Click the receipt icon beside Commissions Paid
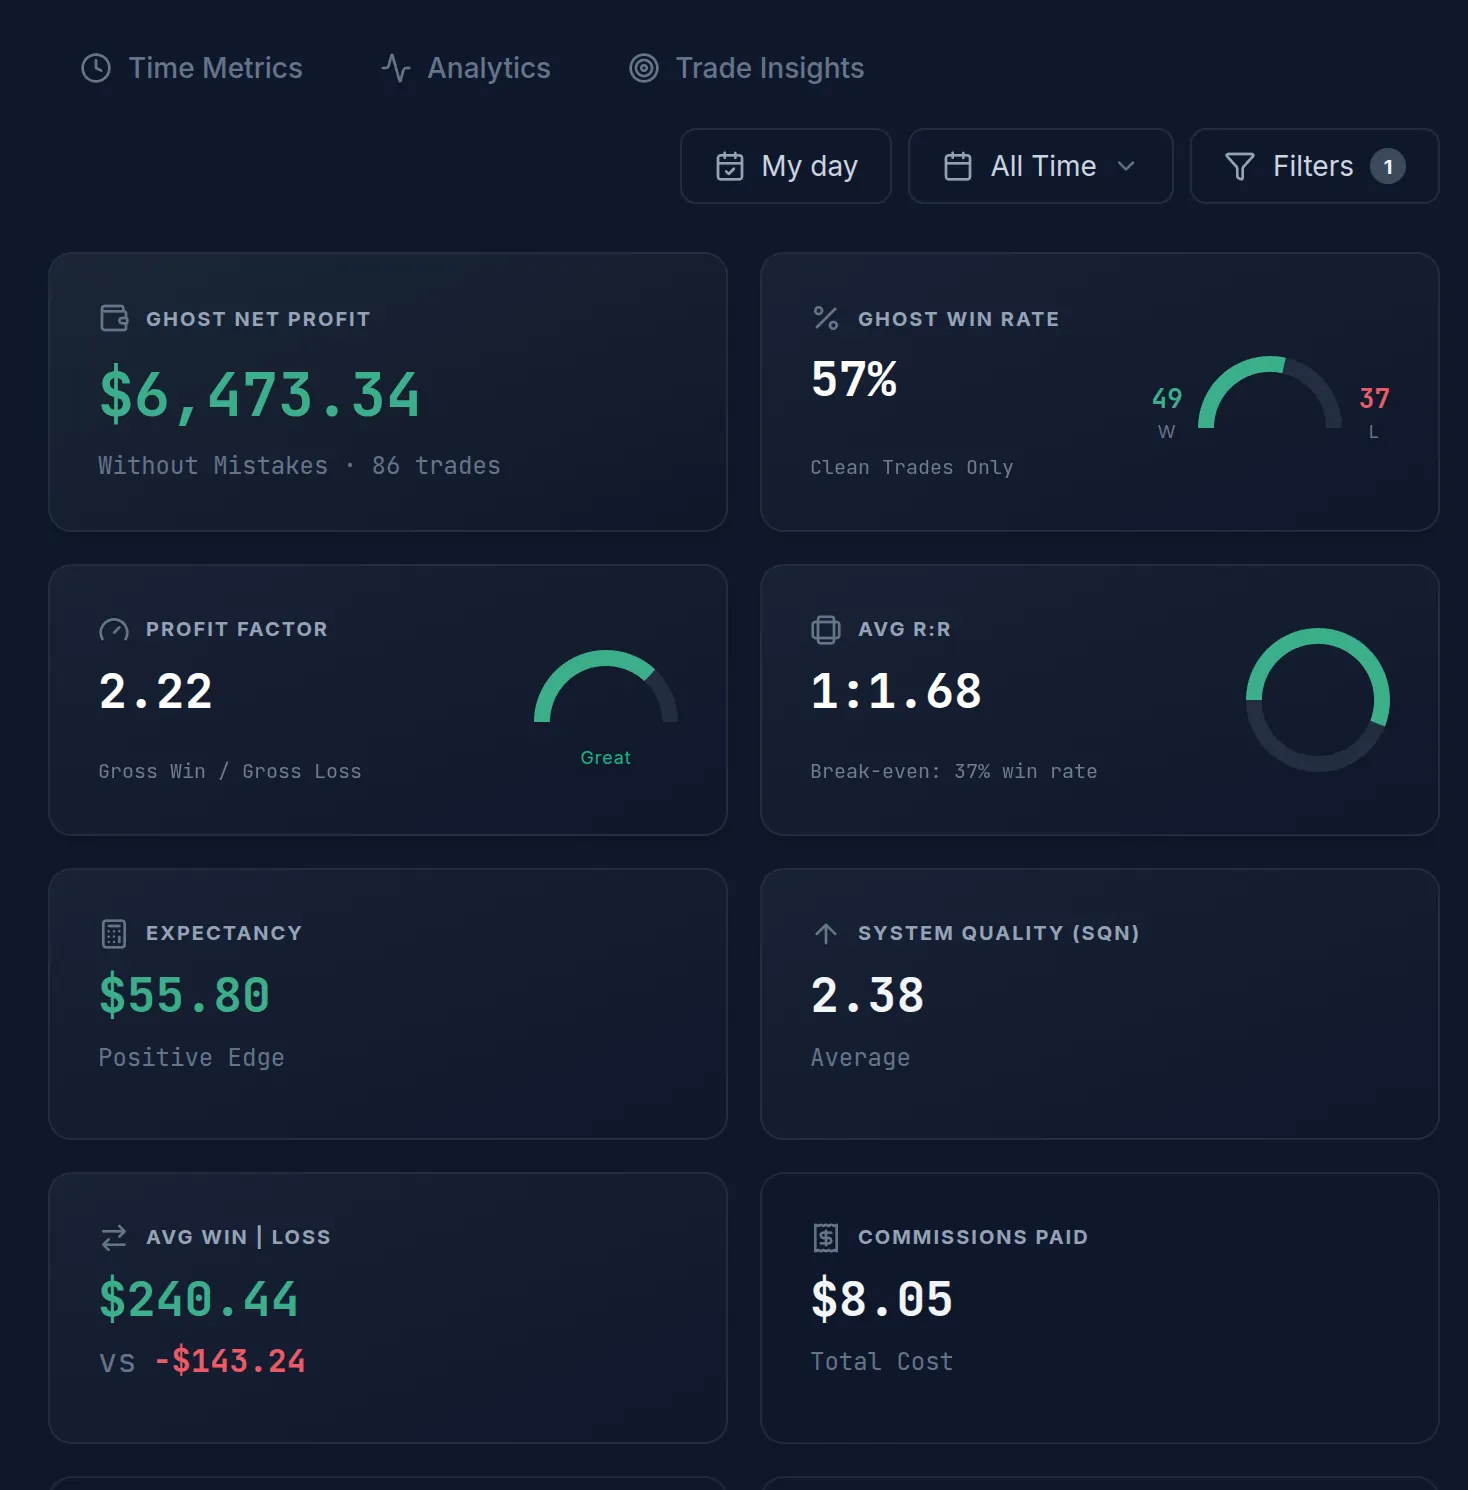1468x1490 pixels. (826, 1238)
